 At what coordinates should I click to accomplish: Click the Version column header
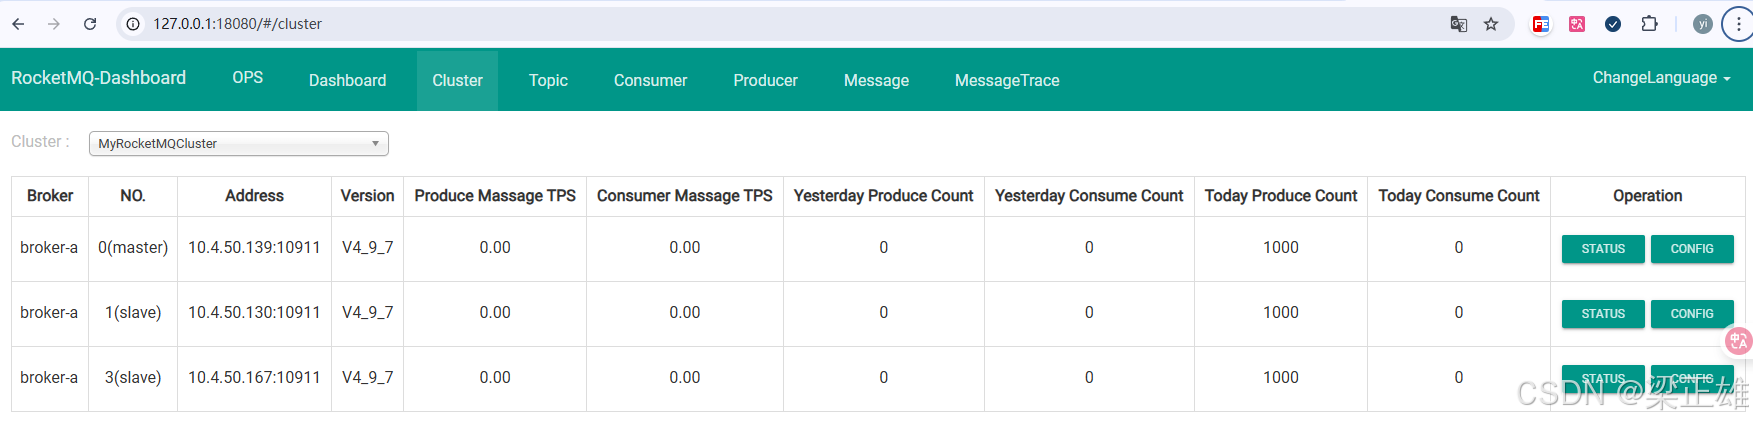(x=367, y=196)
